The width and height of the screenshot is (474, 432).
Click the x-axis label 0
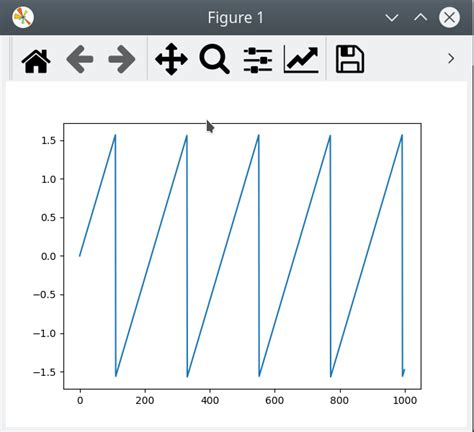80,400
